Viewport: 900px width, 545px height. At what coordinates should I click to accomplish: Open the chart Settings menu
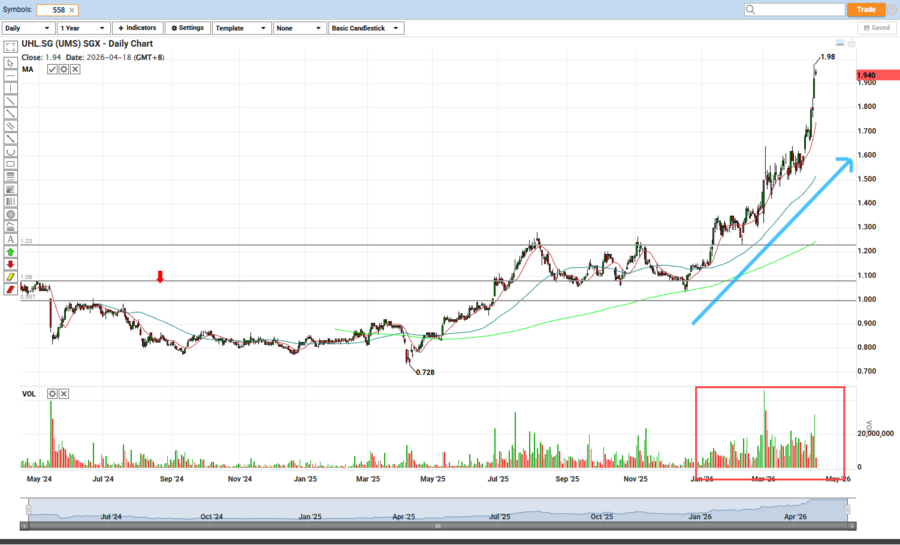pyautogui.click(x=187, y=28)
